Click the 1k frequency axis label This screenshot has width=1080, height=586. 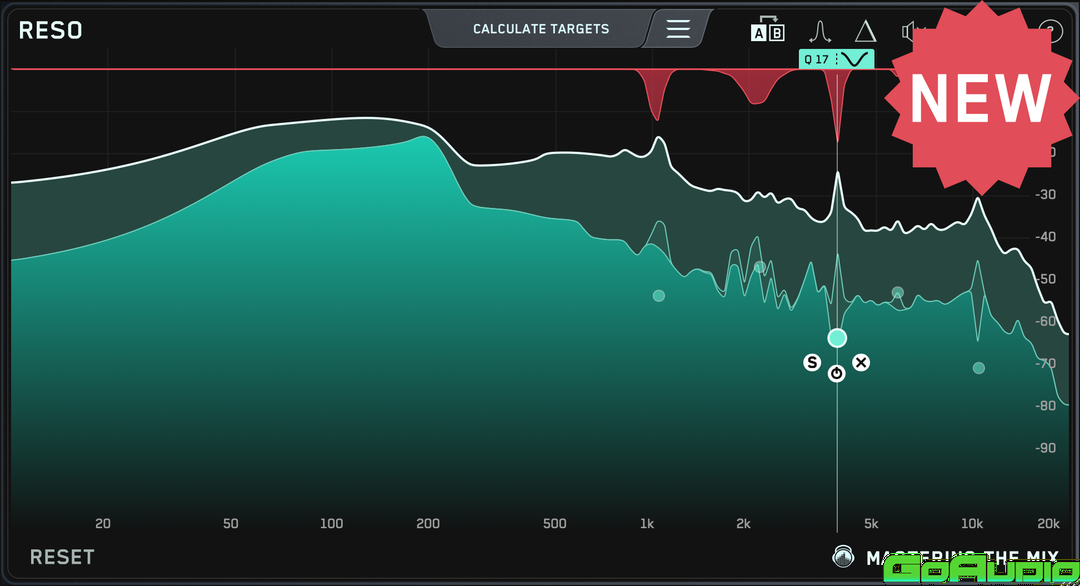647,524
